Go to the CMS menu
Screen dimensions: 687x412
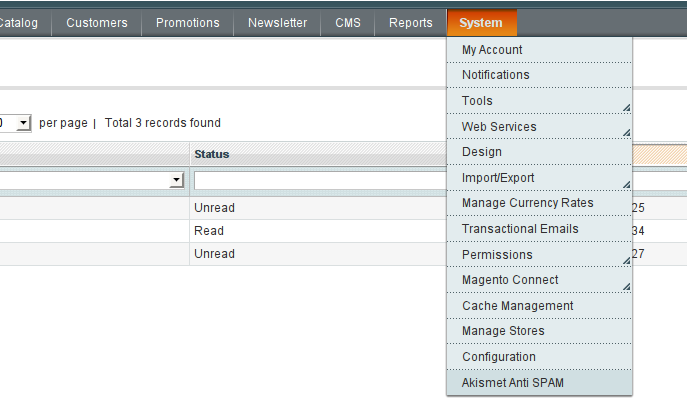pyautogui.click(x=348, y=23)
